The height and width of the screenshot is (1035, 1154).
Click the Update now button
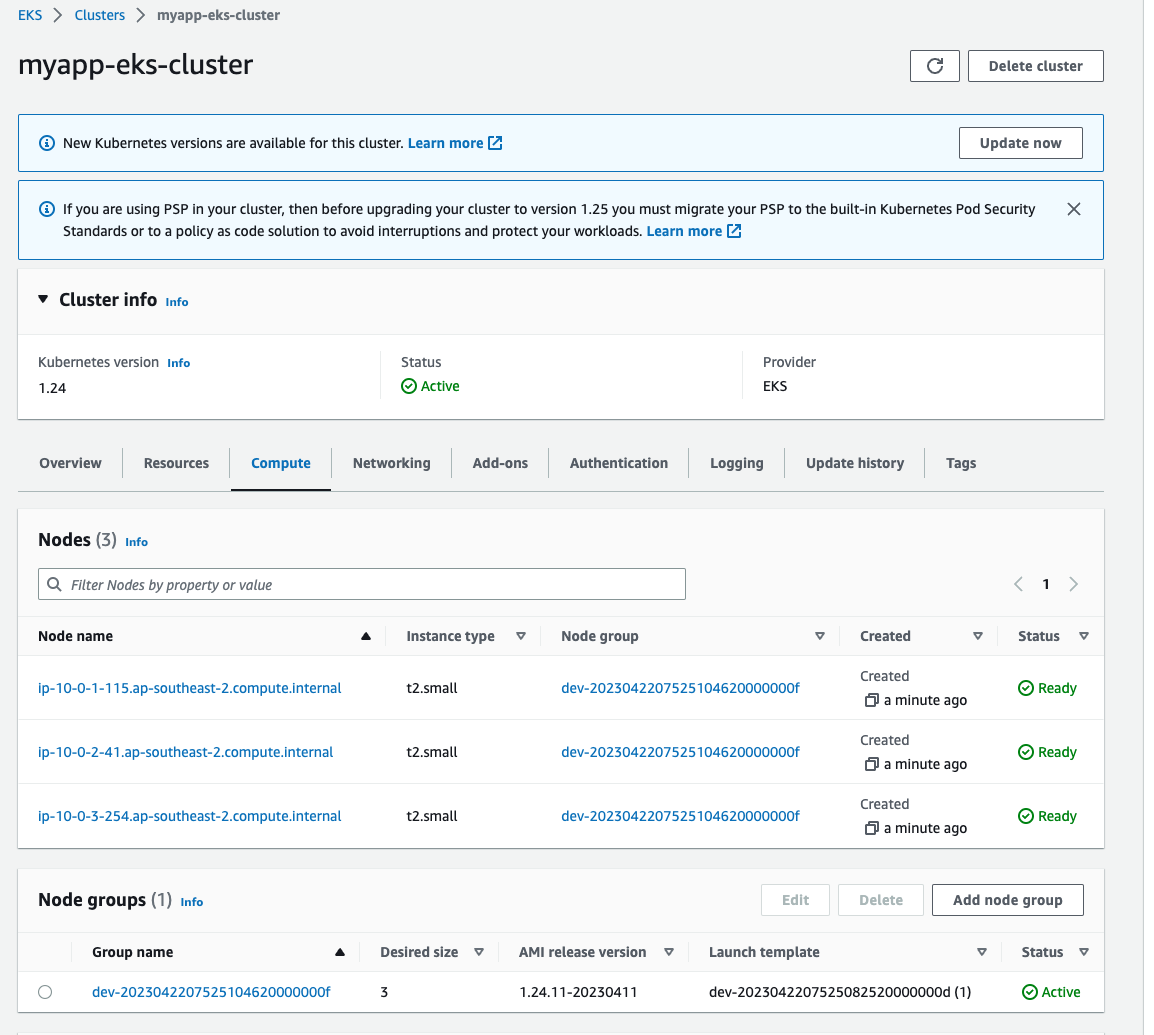(1021, 143)
